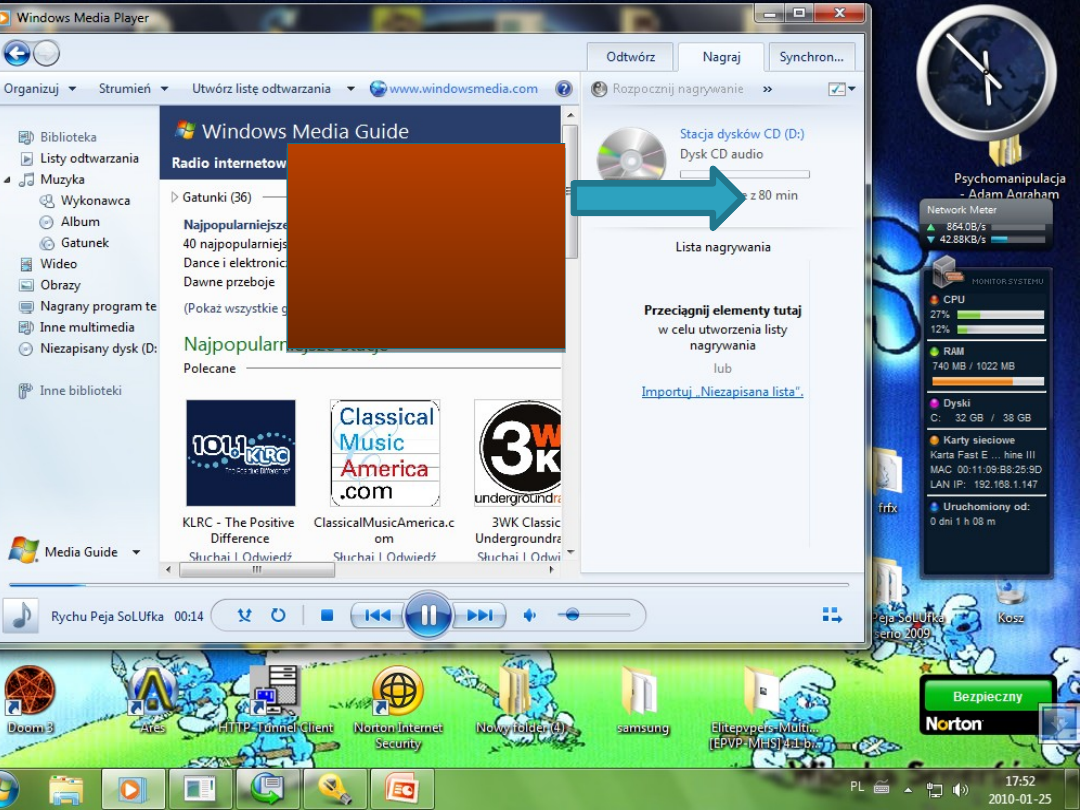The width and height of the screenshot is (1080, 810).
Task: Toggle shuffle playback mode
Action: (243, 615)
